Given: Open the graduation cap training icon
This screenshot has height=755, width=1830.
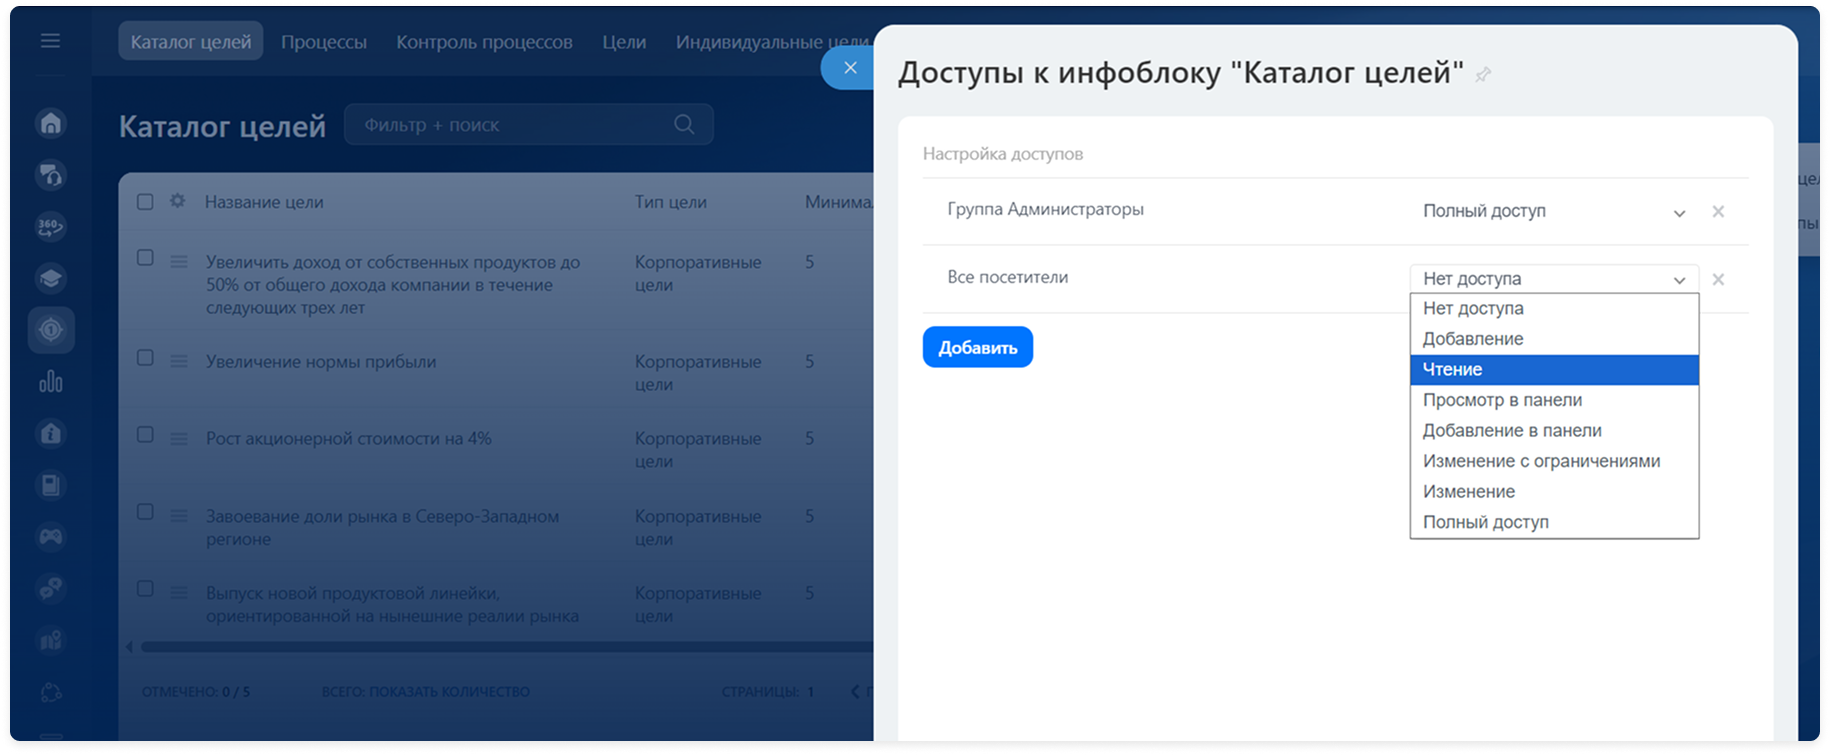Looking at the screenshot, I should click(x=51, y=278).
